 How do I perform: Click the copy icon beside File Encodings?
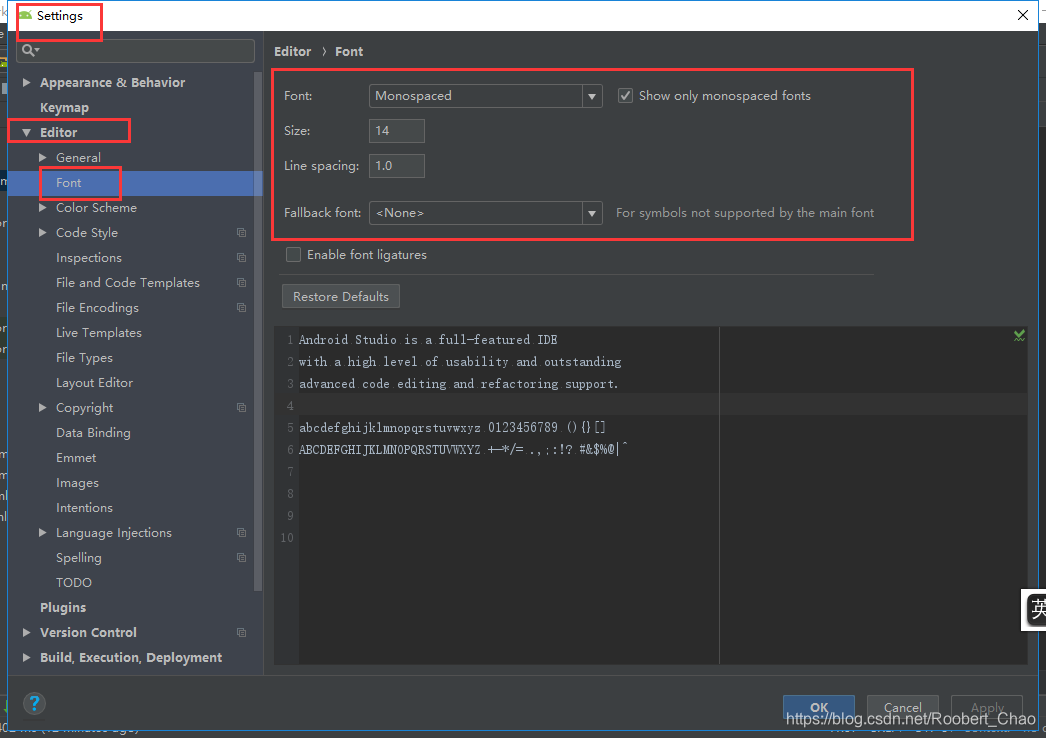tap(241, 308)
